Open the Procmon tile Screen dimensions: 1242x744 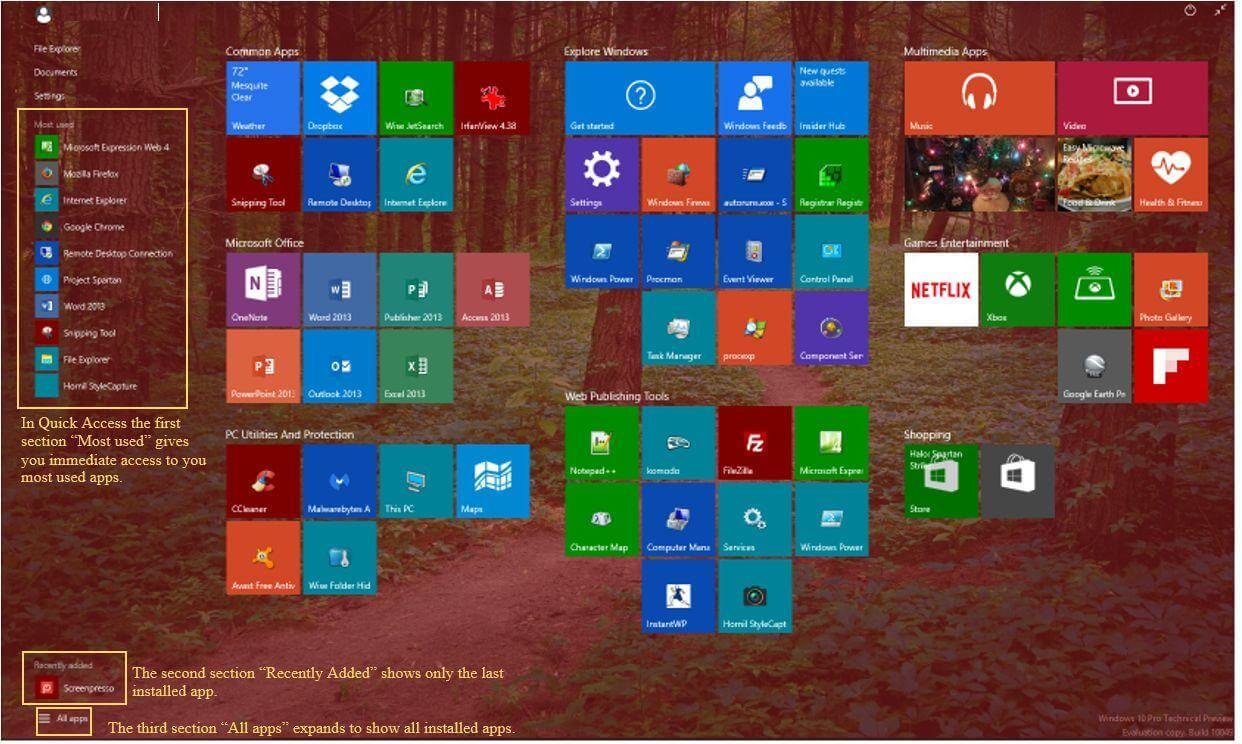click(x=679, y=252)
